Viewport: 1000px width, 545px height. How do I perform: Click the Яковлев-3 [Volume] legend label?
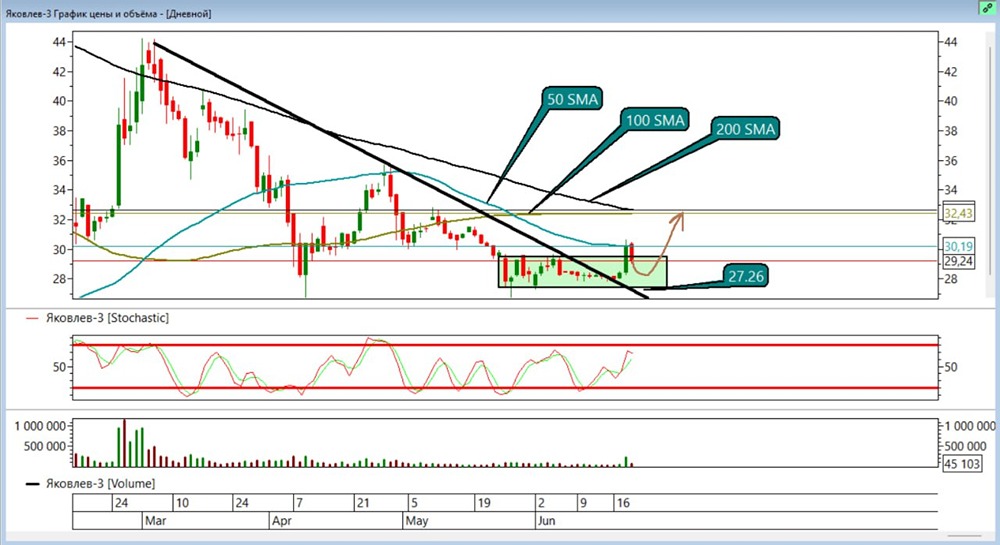click(x=100, y=484)
